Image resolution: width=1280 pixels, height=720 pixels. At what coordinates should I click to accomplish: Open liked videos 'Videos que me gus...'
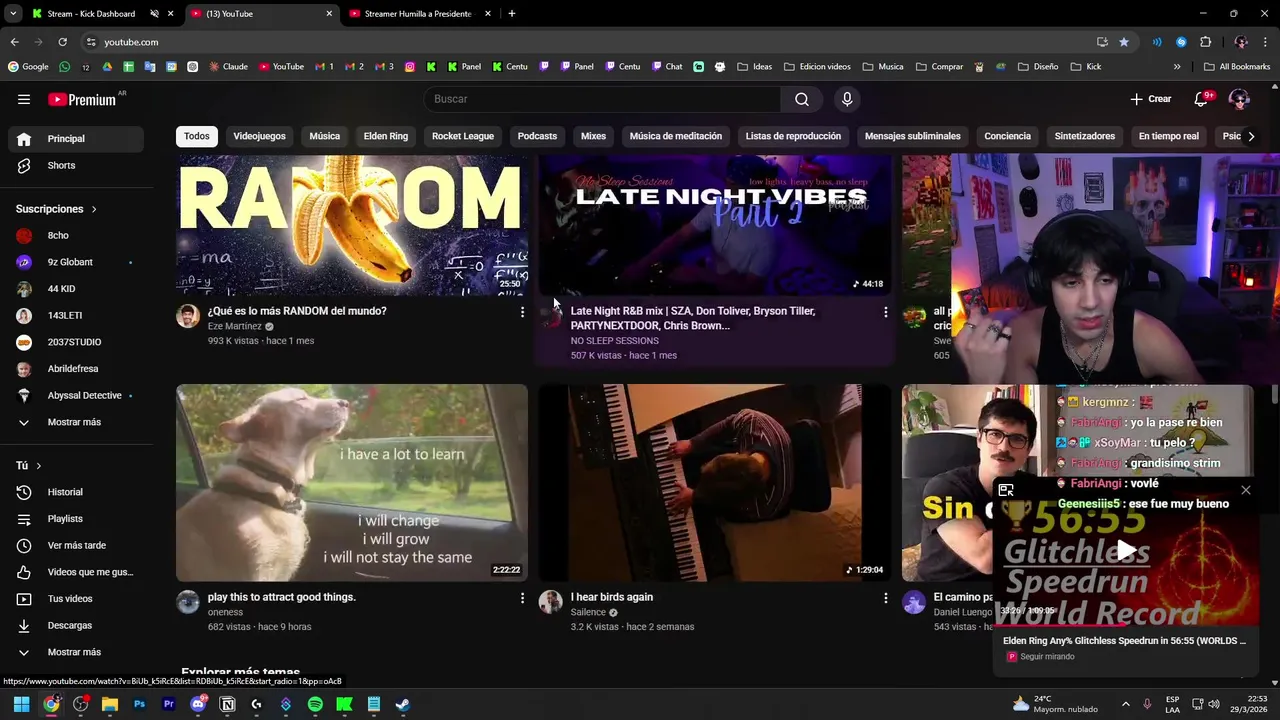pos(76,572)
